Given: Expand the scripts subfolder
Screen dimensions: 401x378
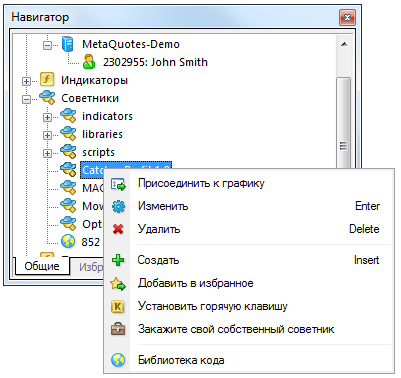Looking at the screenshot, I should coord(47,153).
